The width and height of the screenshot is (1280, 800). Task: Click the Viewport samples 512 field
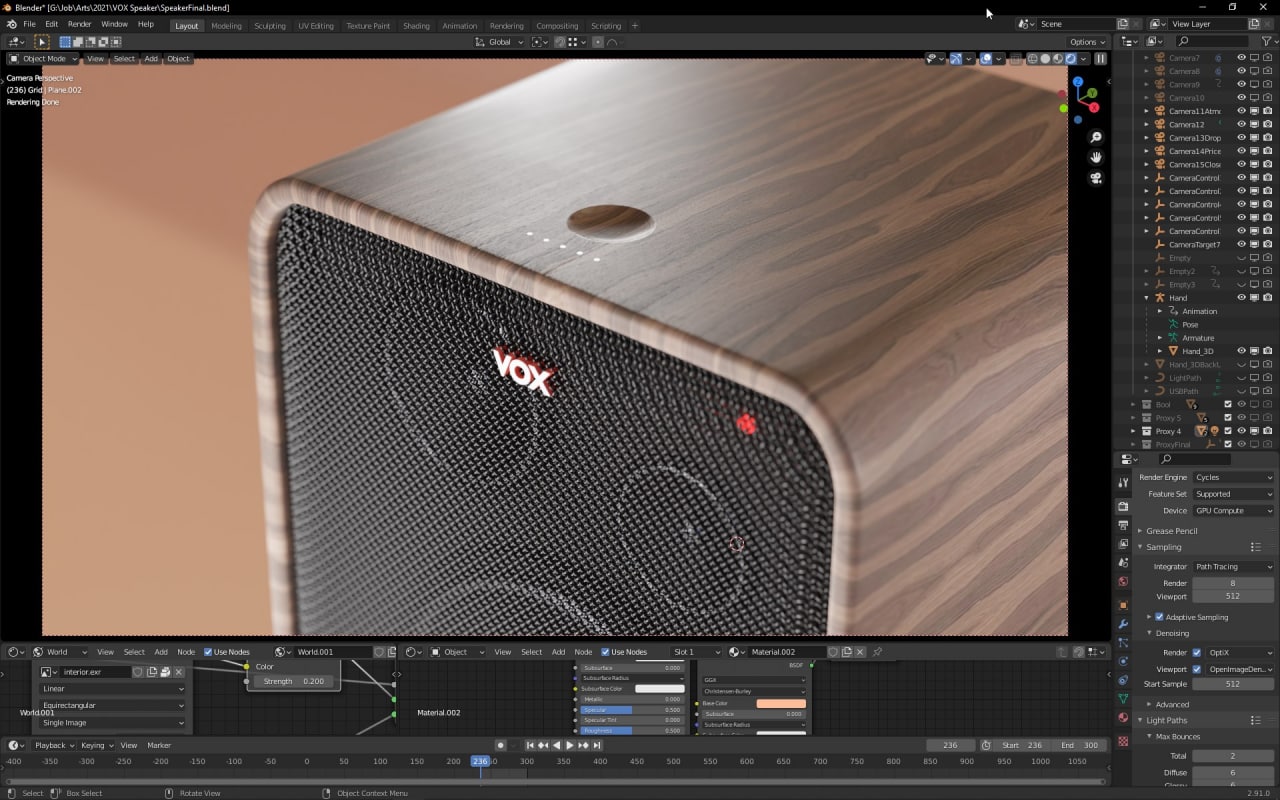[x=1233, y=596]
